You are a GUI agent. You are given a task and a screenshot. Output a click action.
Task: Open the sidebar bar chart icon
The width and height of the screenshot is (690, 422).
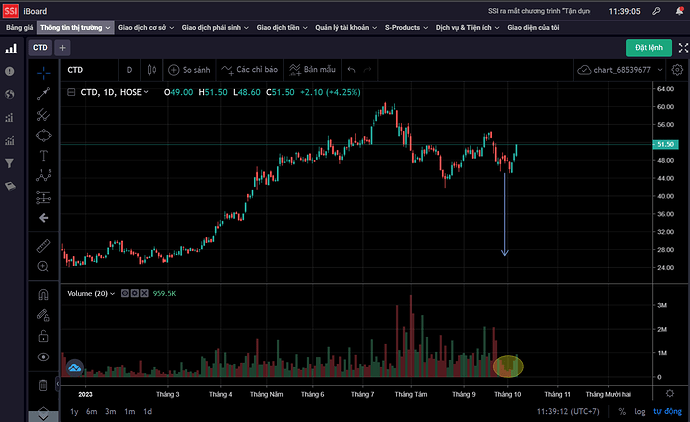[x=11, y=48]
